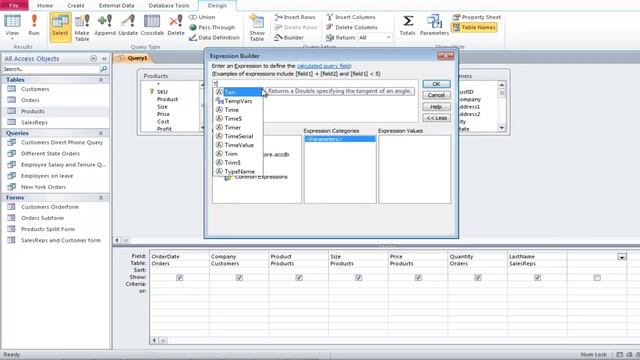Click Delete Columns in Query Setup
The image size is (640, 360).
[x=351, y=27]
